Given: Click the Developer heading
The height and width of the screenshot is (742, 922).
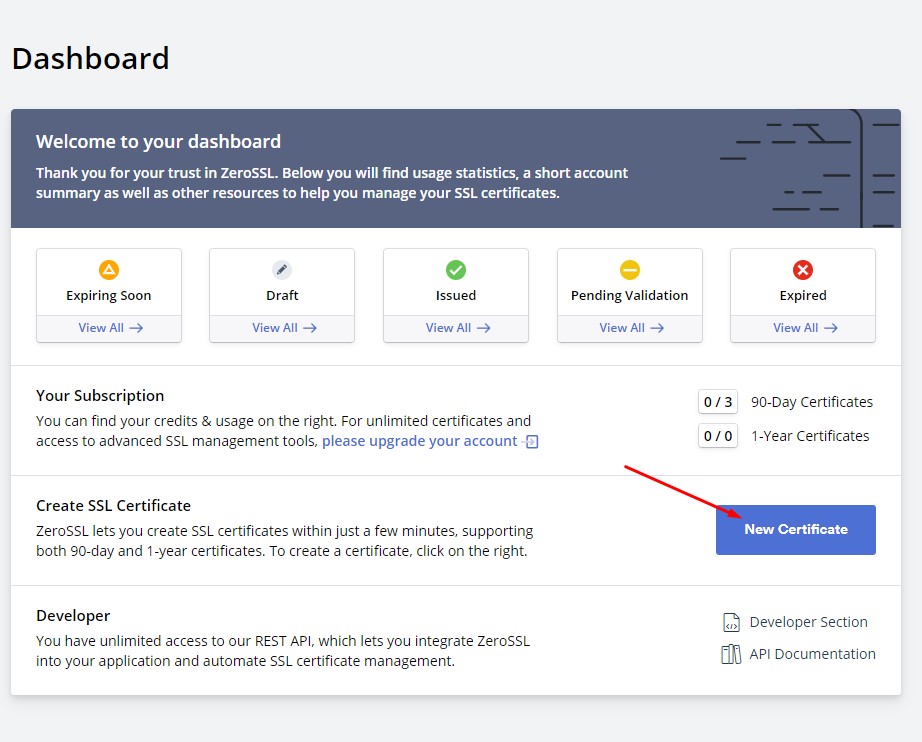Looking at the screenshot, I should coord(73,616).
